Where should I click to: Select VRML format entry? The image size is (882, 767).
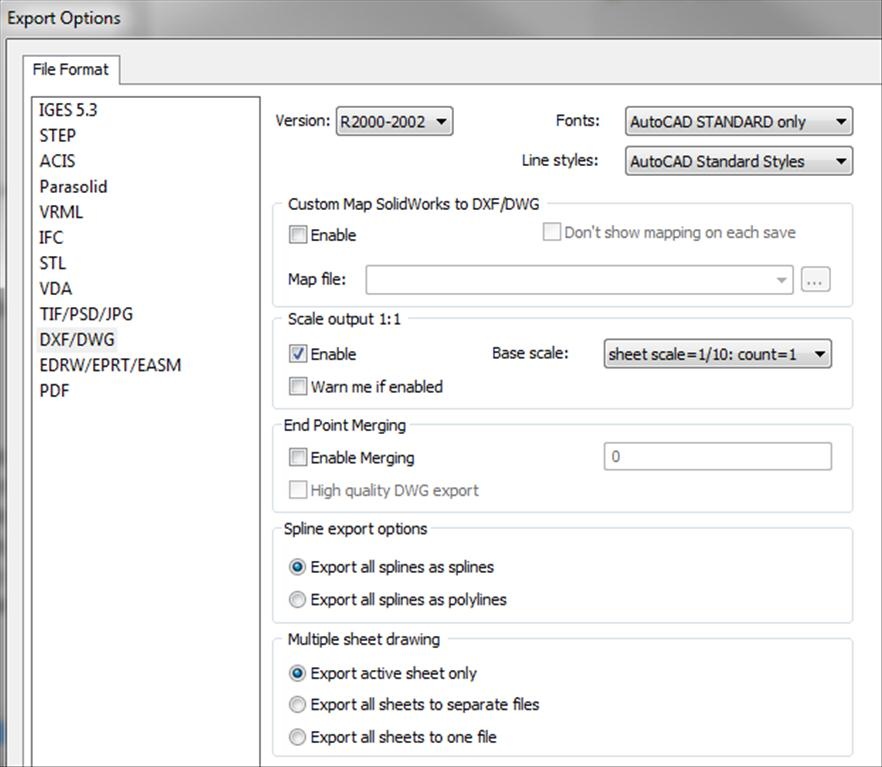pos(61,212)
